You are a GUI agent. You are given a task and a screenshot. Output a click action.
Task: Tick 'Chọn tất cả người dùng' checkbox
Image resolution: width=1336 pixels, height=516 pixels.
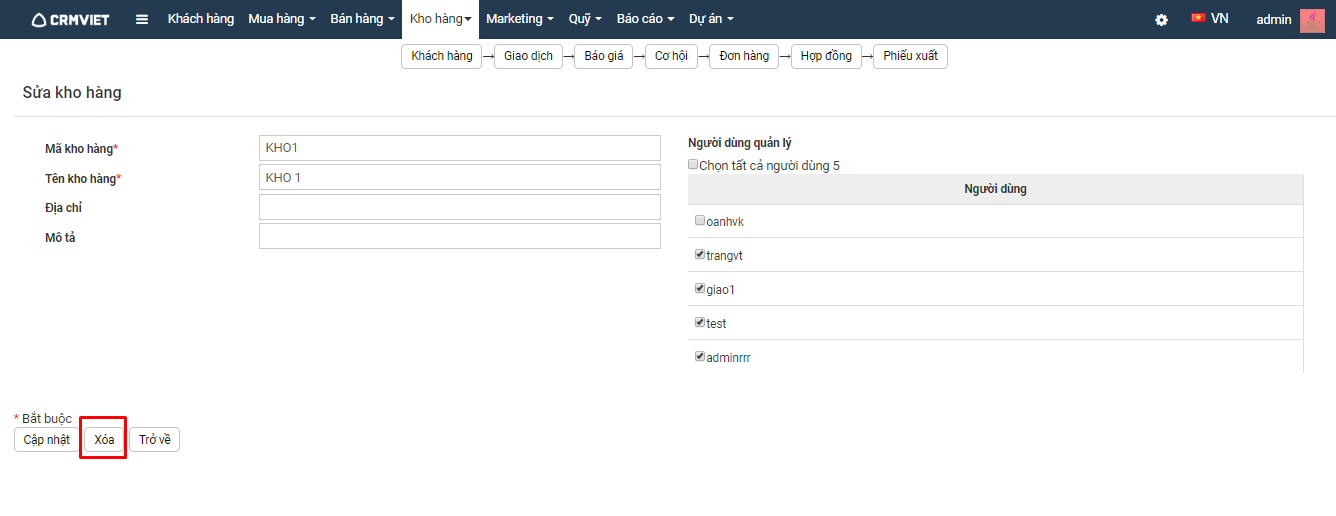[693, 164]
